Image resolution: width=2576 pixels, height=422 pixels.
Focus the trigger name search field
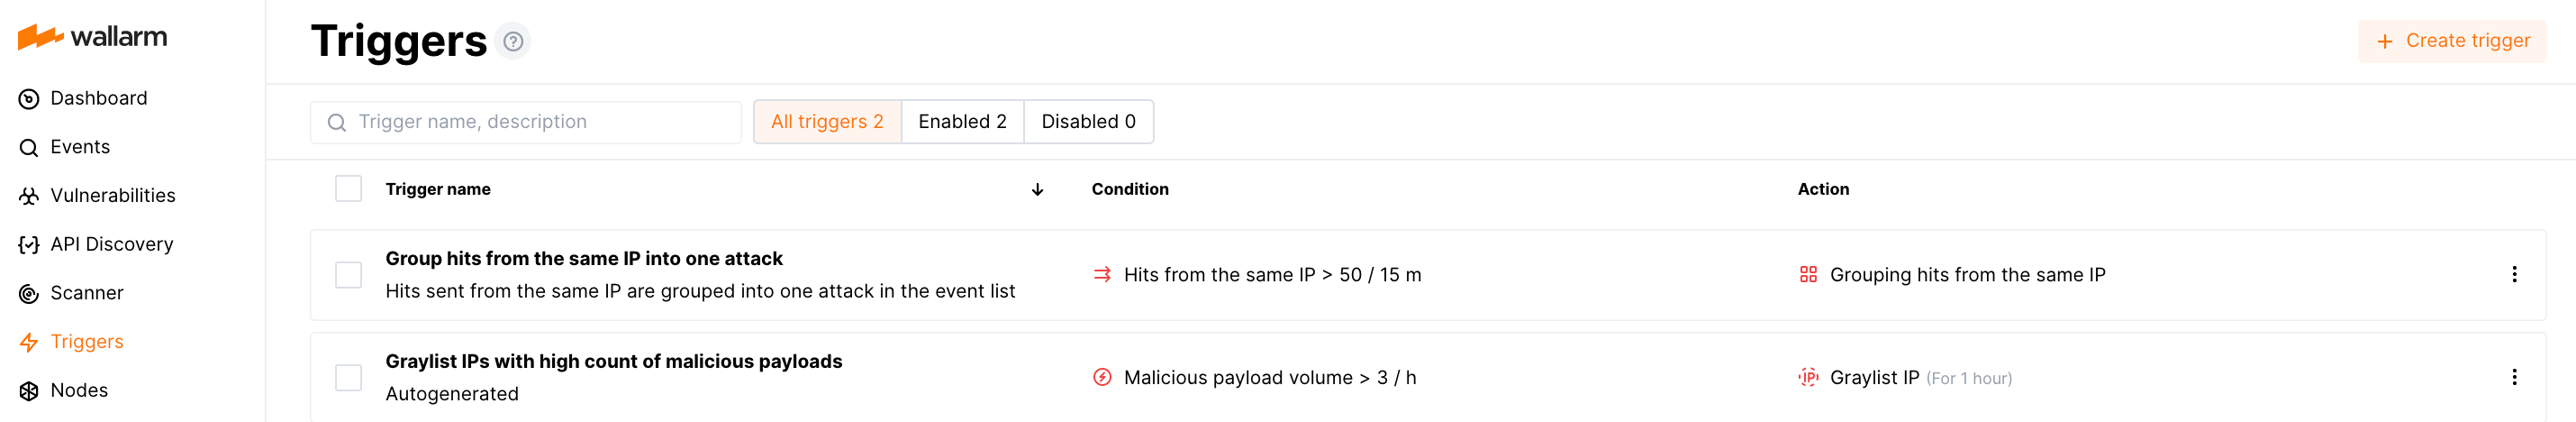(x=540, y=122)
